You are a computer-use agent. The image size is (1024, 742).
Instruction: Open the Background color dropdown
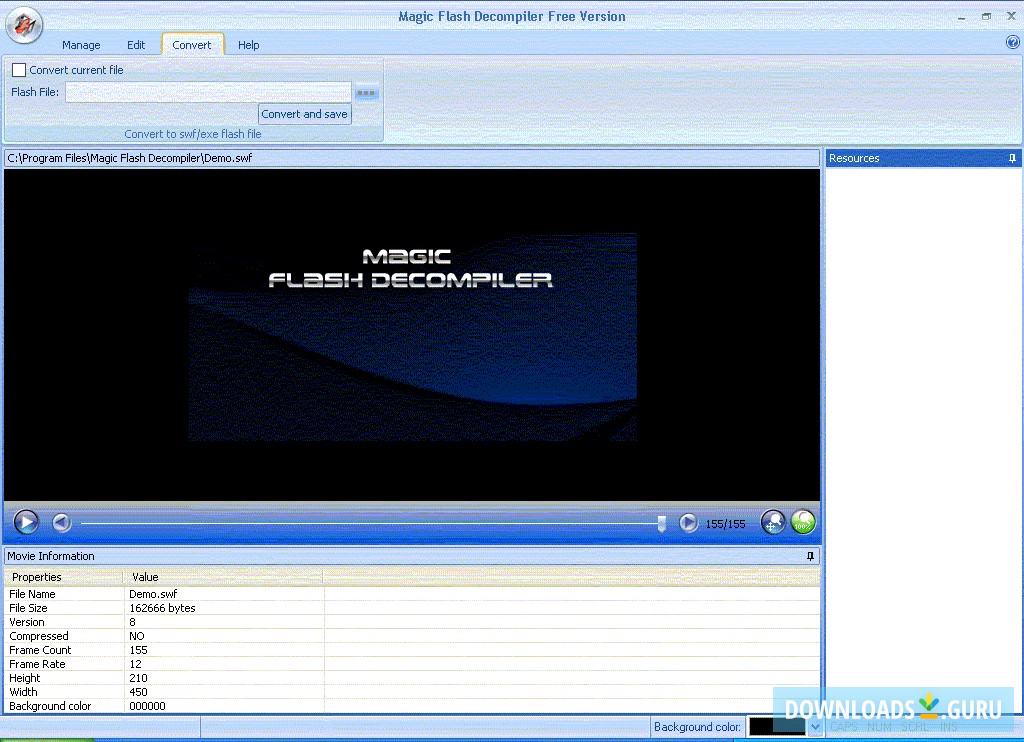point(816,726)
